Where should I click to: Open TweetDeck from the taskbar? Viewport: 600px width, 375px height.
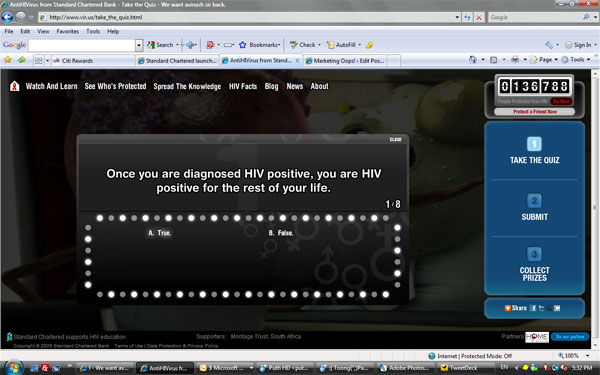(462, 368)
